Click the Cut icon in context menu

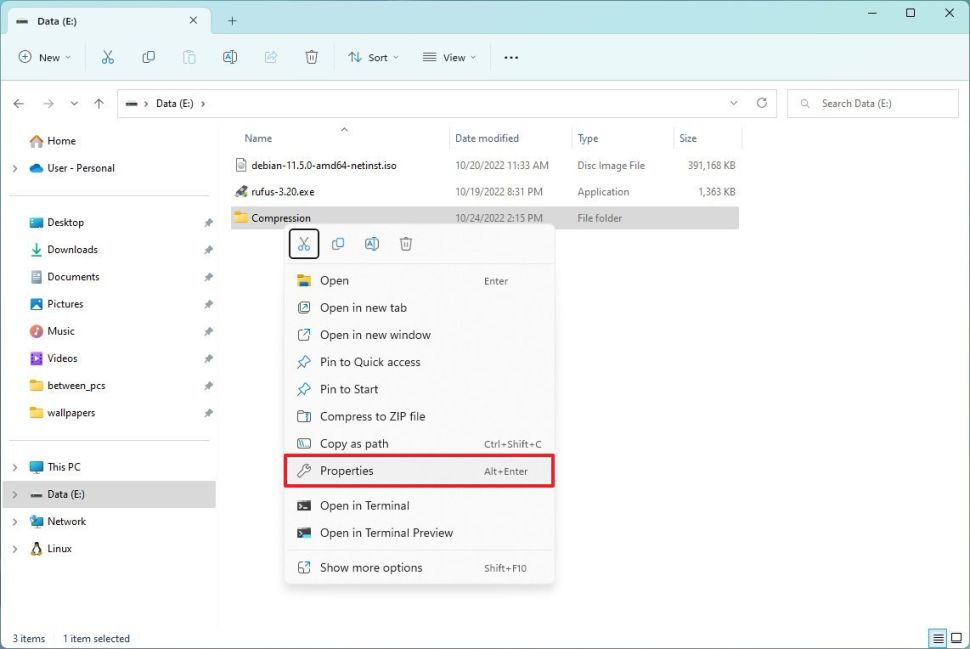click(304, 244)
